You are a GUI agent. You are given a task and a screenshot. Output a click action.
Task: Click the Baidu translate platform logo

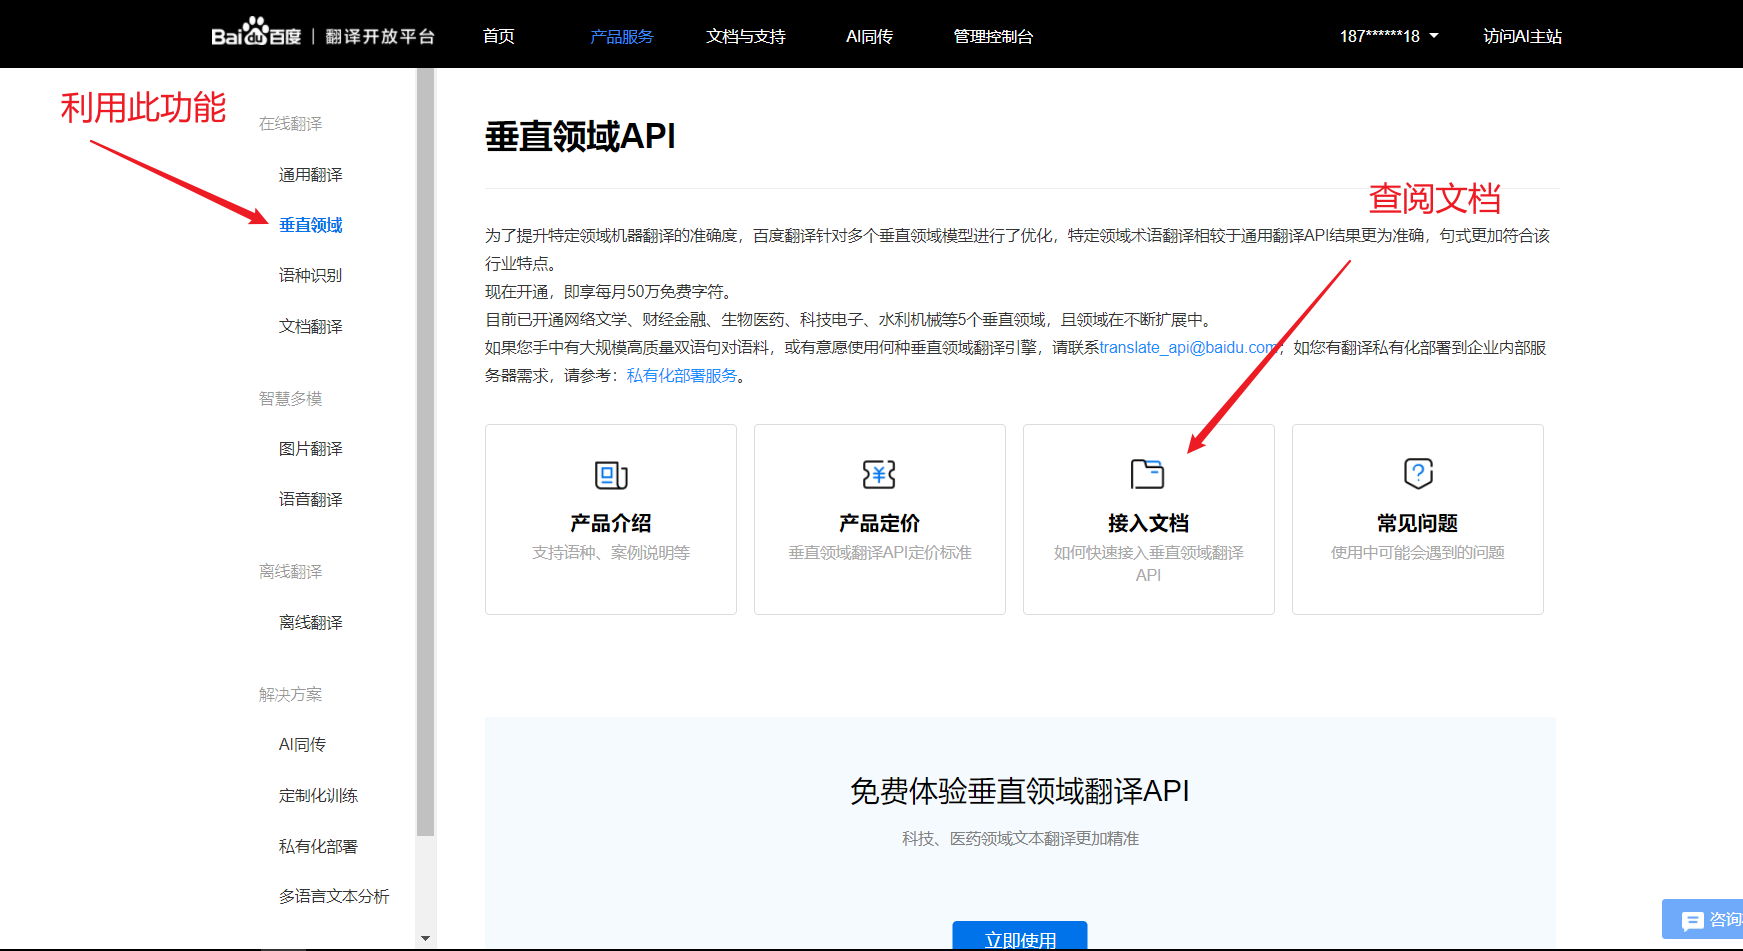(x=323, y=35)
